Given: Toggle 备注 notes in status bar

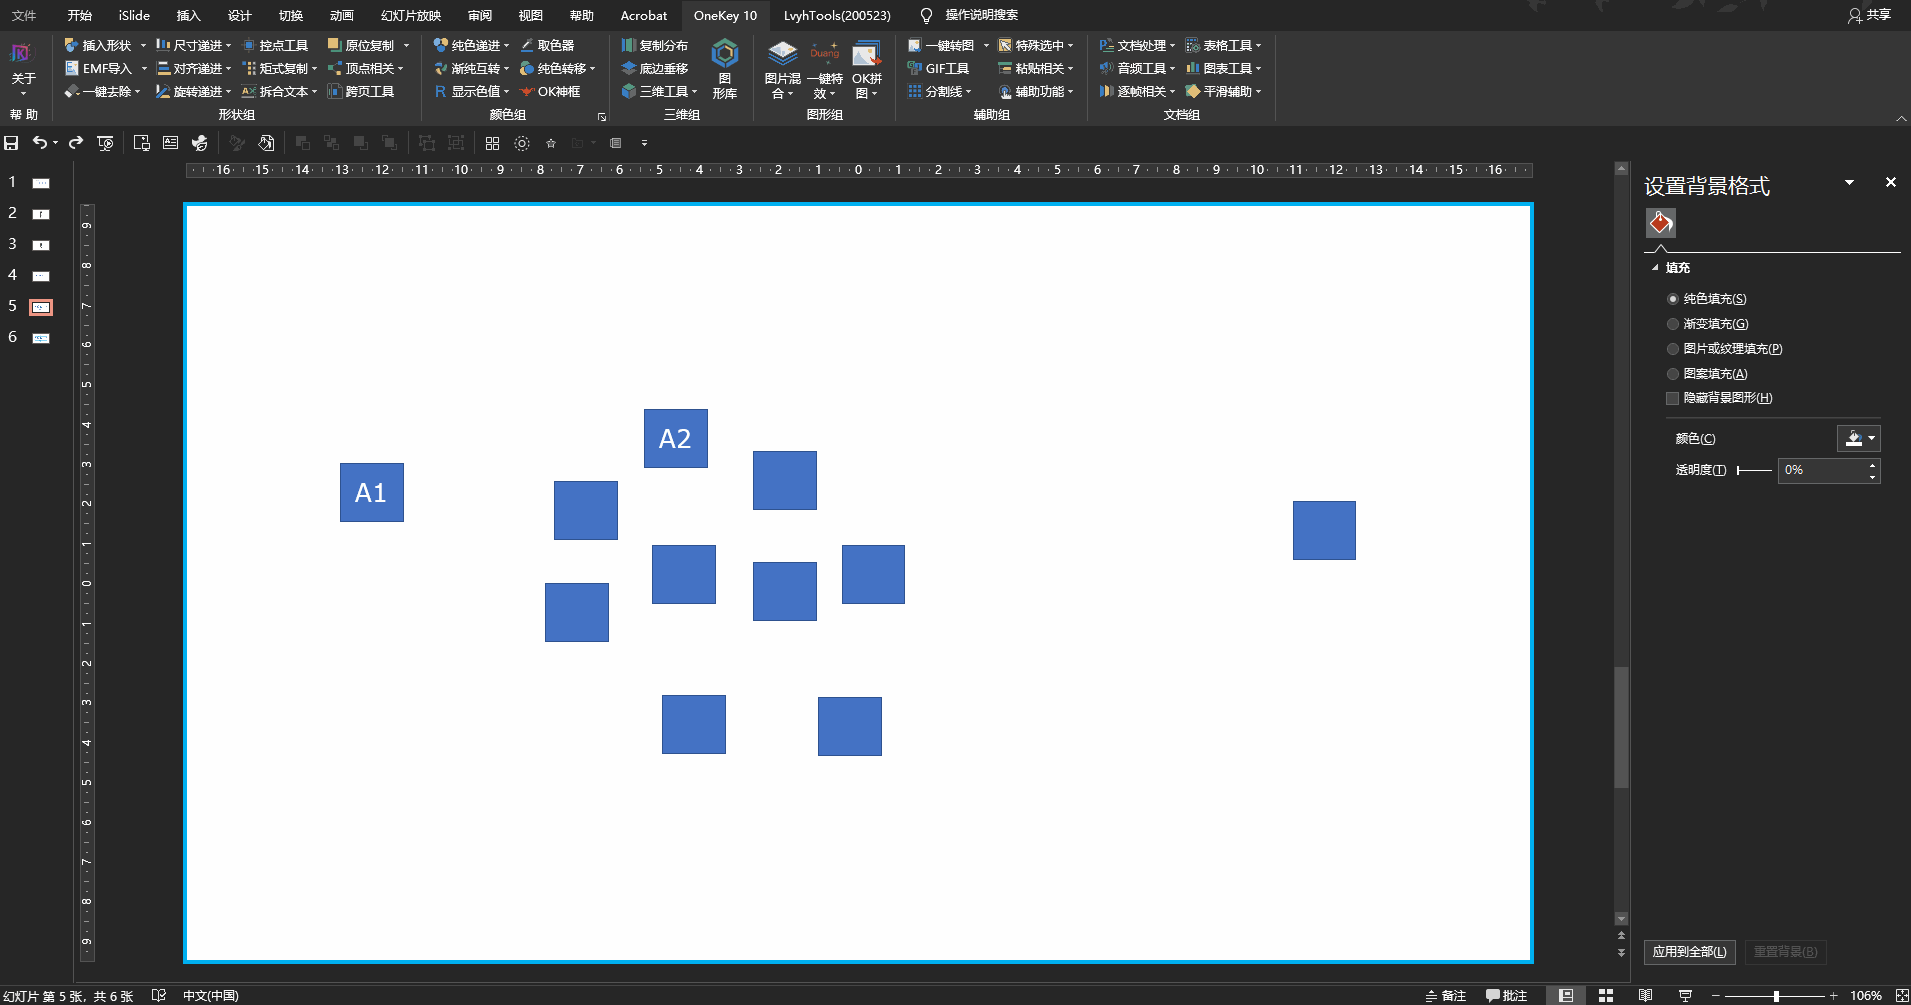Looking at the screenshot, I should tap(1445, 996).
